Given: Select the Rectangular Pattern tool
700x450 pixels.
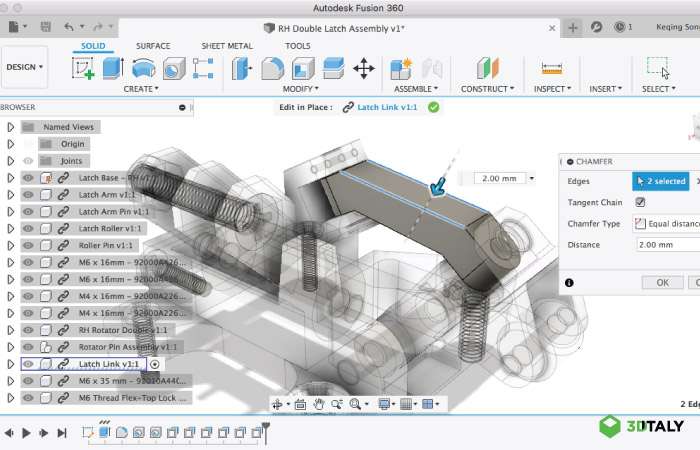Looking at the screenshot, I should pos(203,68).
